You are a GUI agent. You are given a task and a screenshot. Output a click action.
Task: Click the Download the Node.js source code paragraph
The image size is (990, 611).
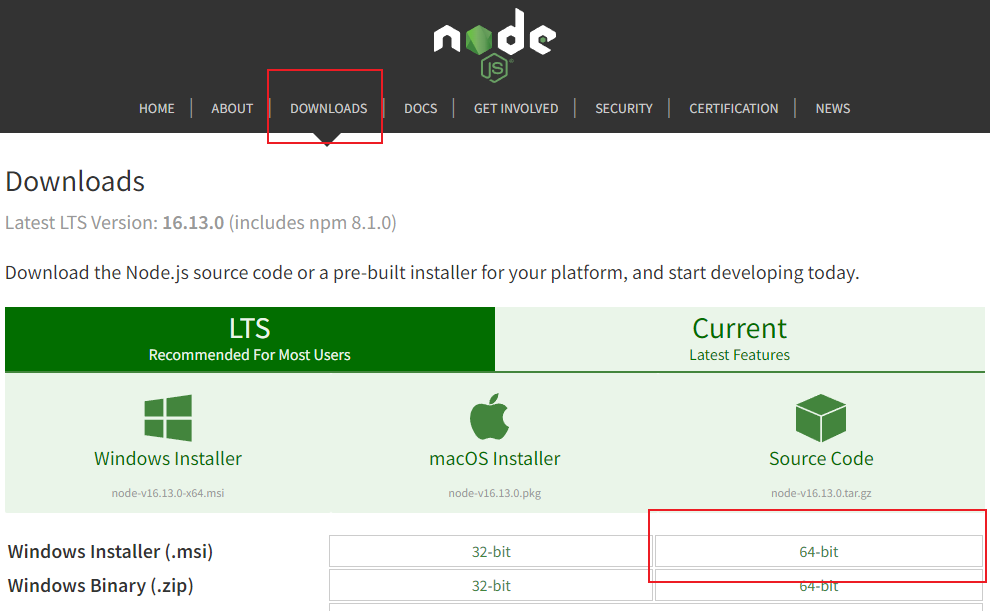click(x=432, y=273)
